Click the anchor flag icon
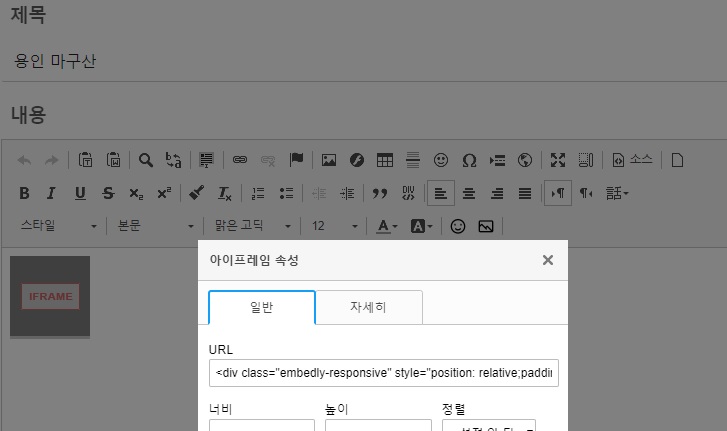Screen dimensions: 727x431 296,160
